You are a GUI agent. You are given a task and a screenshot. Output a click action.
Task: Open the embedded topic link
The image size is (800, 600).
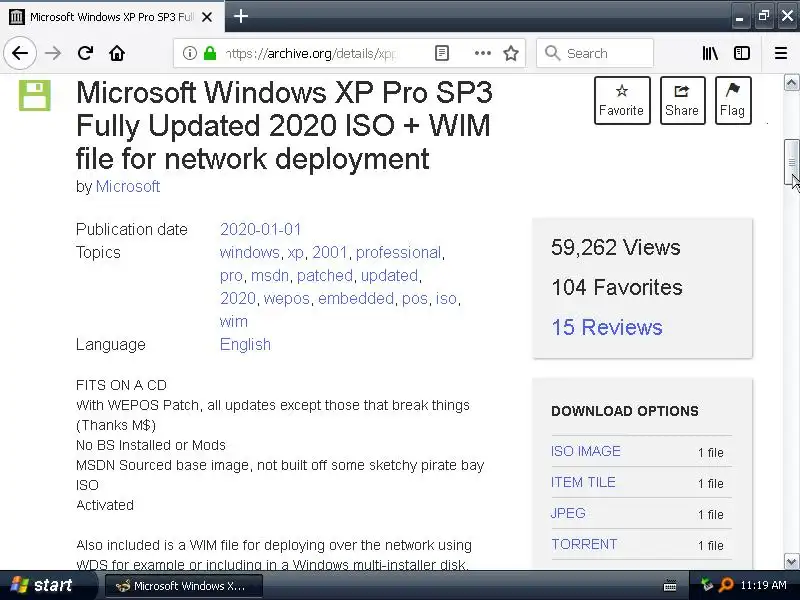click(356, 298)
